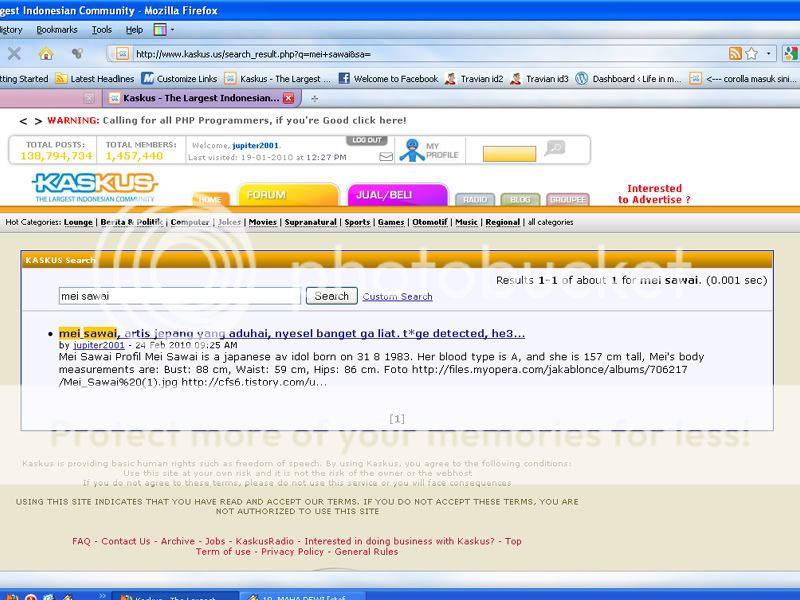This screenshot has width=800, height=600.
Task: Click the left arrow before the WARNING ticker
Action: click(23, 121)
